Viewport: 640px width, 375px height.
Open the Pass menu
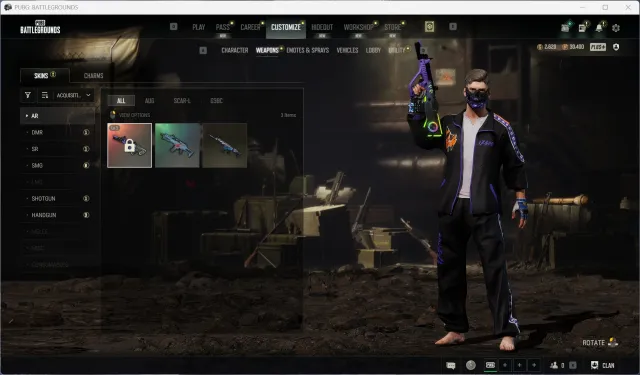point(223,27)
